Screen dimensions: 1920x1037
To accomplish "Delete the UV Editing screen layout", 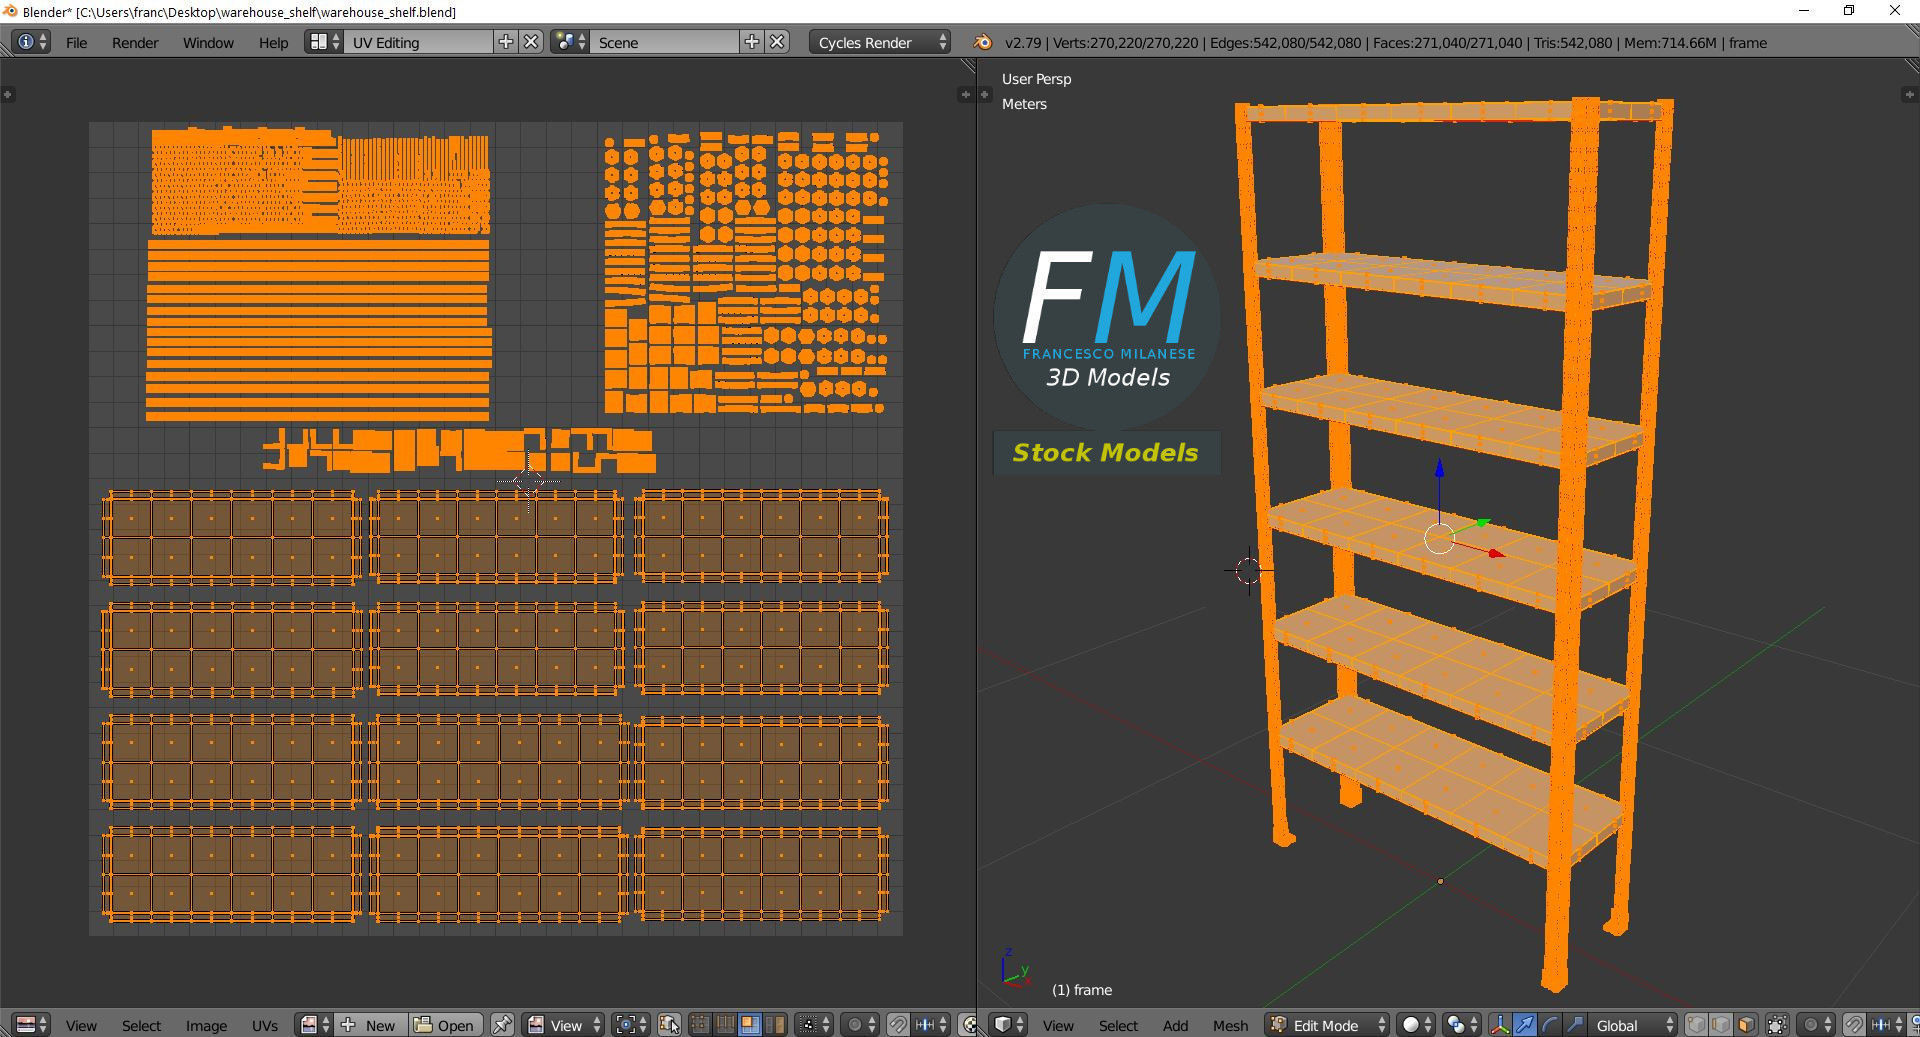I will [x=531, y=42].
